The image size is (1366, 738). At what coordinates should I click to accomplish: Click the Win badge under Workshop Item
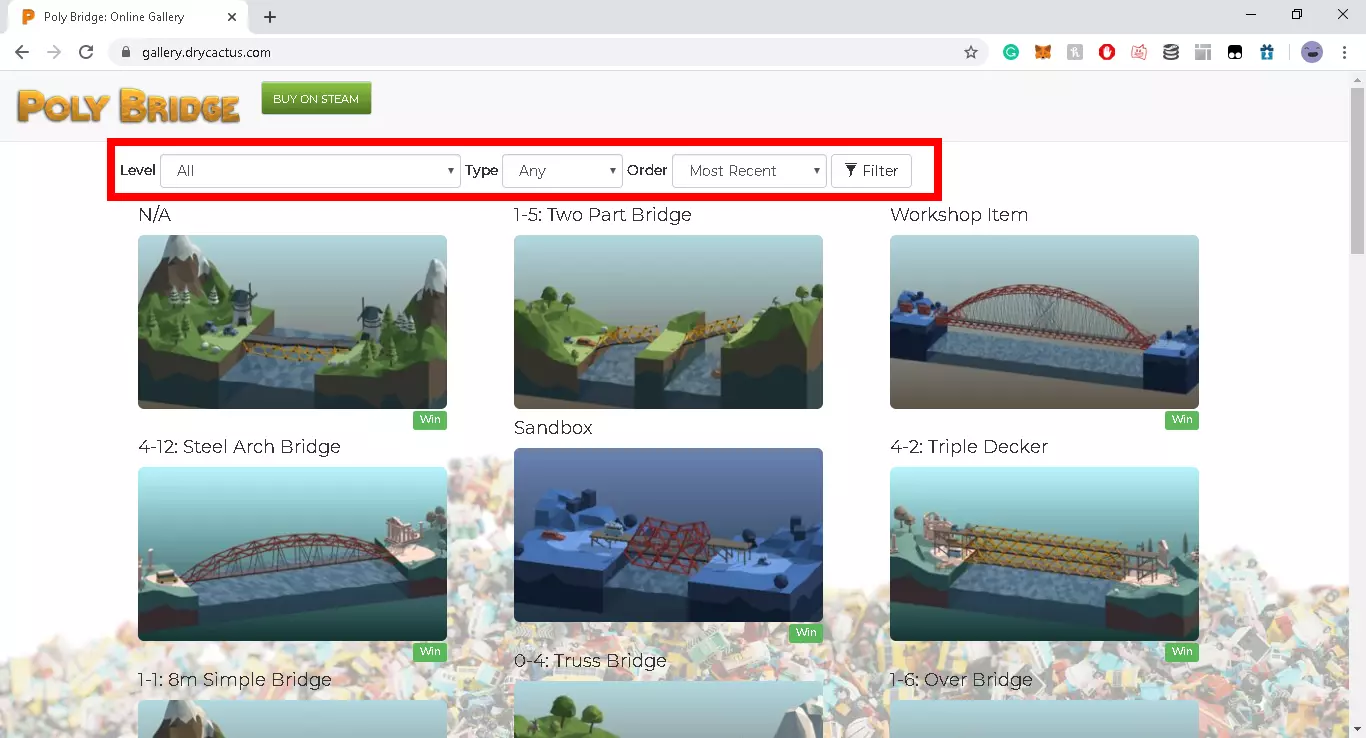pyautogui.click(x=1182, y=420)
